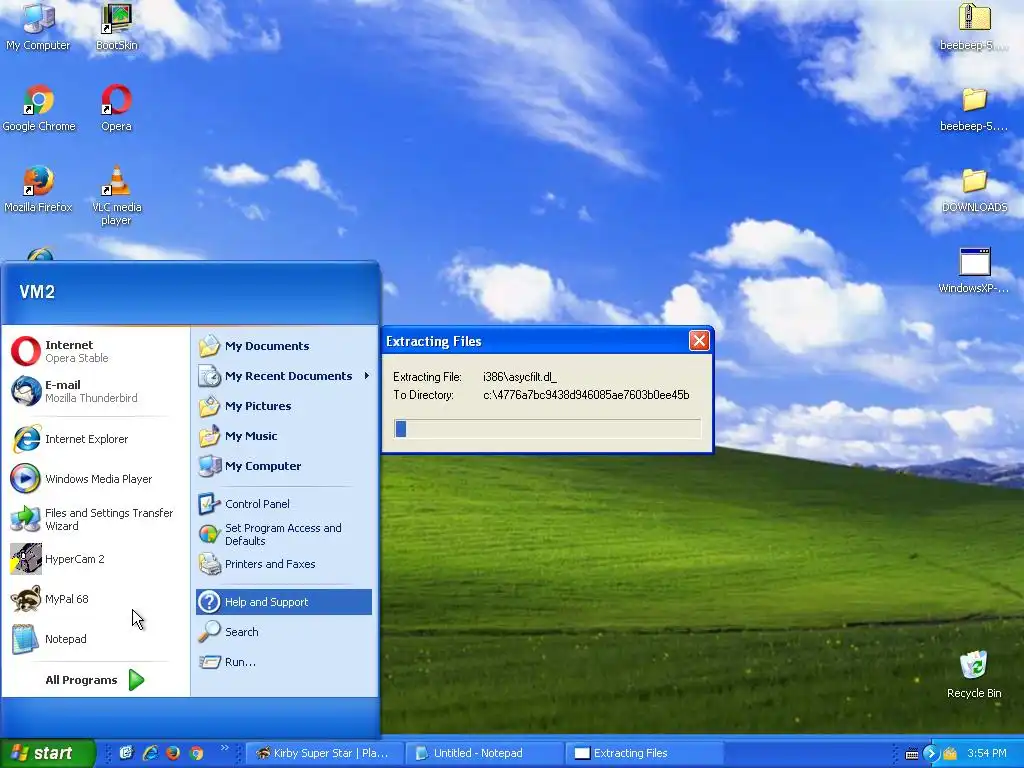Screen dimensions: 1024x768
Task: Switch to Extracting Files taskbar button
Action: tap(644, 753)
